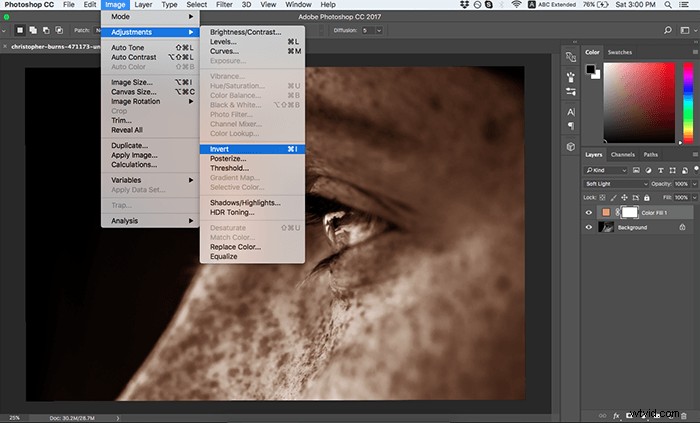This screenshot has height=423, width=700.
Task: Open the 3D cube panel icon
Action: point(571,146)
